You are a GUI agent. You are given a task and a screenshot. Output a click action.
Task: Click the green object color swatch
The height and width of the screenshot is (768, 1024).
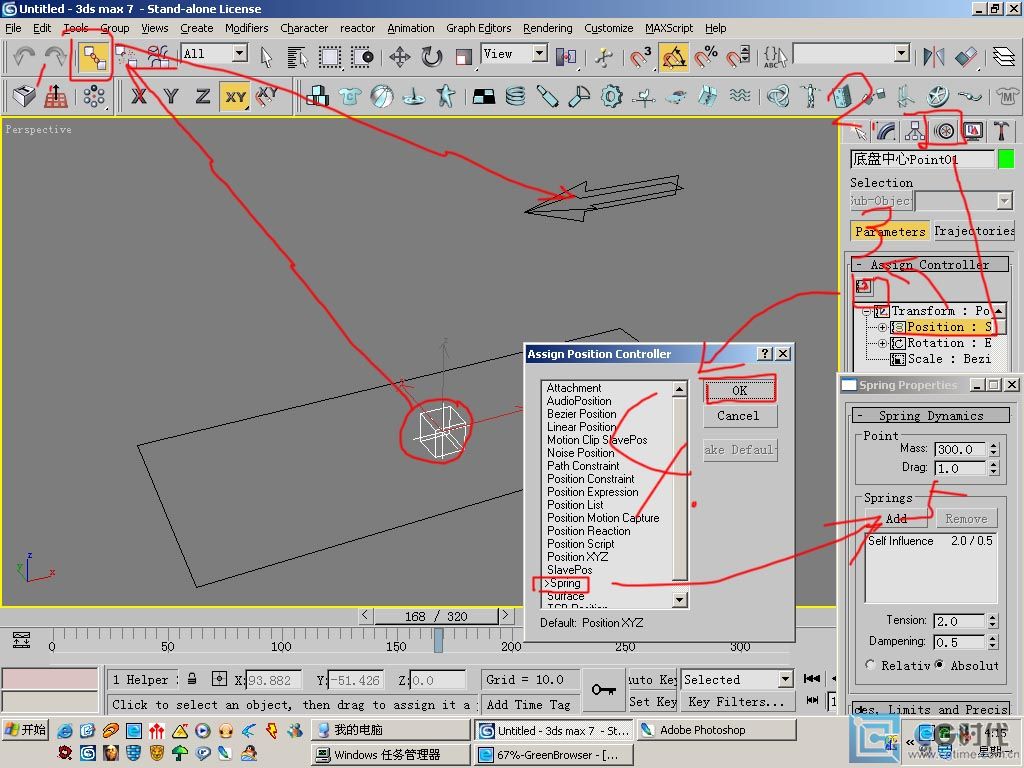(1006, 159)
